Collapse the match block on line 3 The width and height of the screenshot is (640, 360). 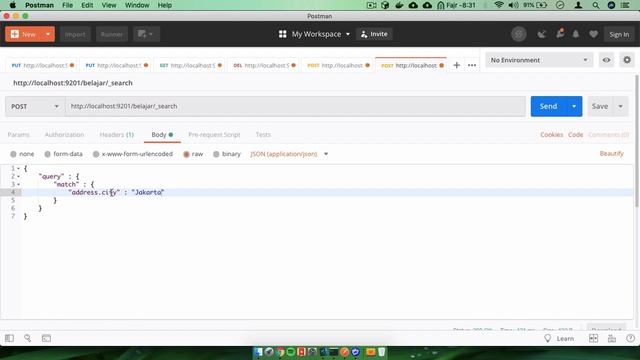18,184
